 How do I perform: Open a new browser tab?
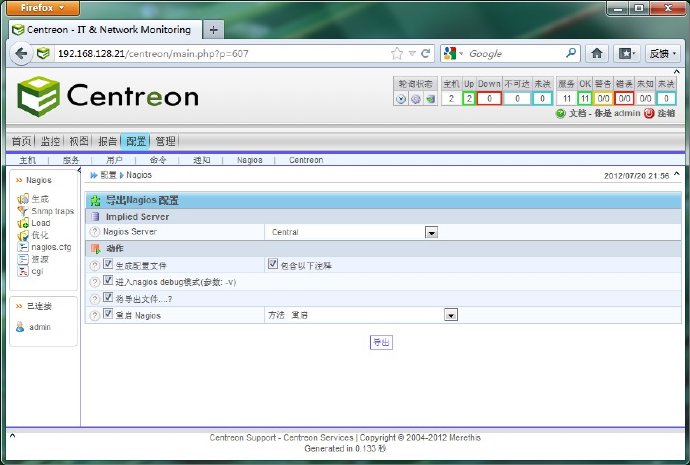pyautogui.click(x=213, y=30)
